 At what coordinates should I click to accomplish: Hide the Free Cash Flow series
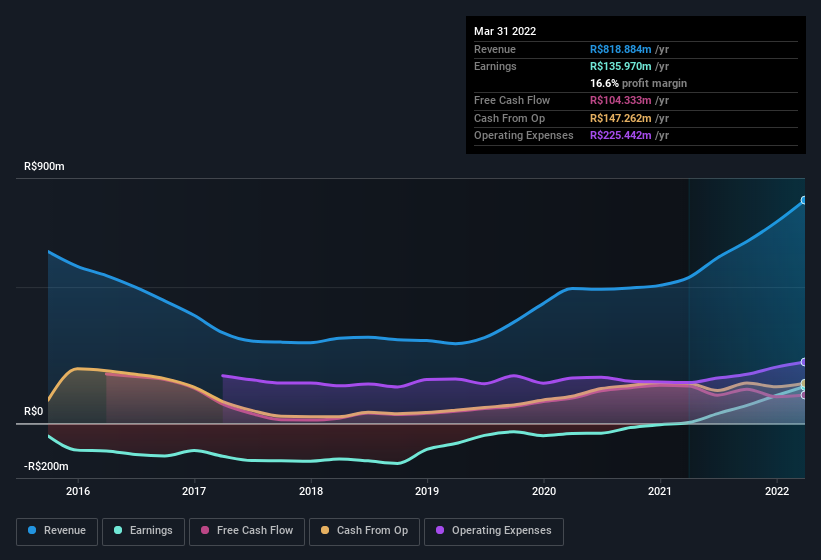(x=247, y=531)
